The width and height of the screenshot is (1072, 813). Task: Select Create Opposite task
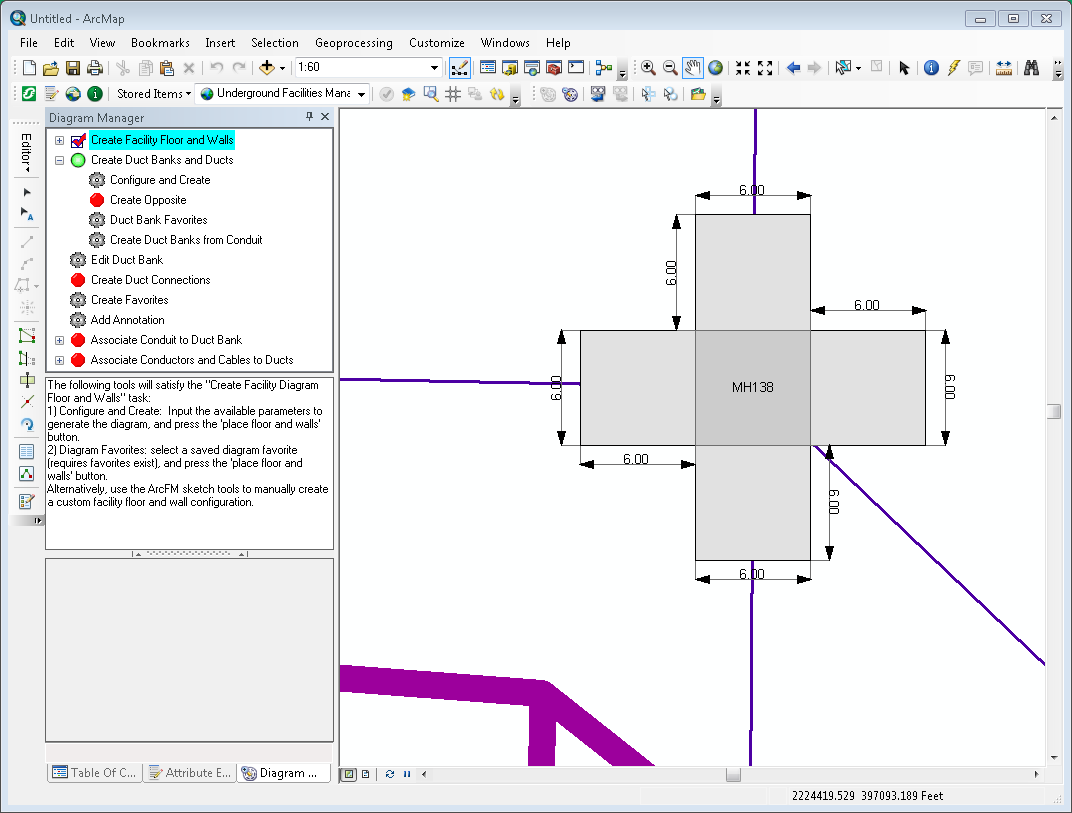(x=148, y=200)
